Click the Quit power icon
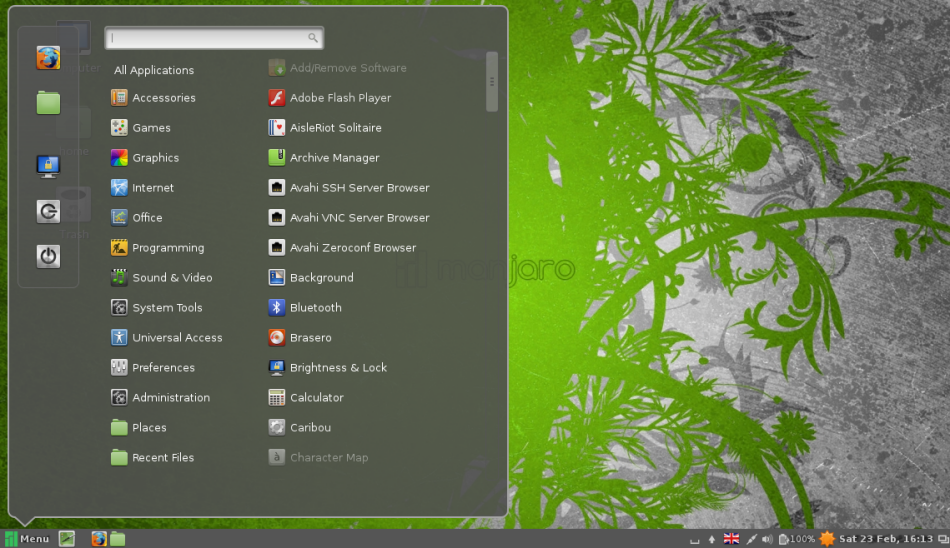The height and width of the screenshot is (548, 950). 48,256
